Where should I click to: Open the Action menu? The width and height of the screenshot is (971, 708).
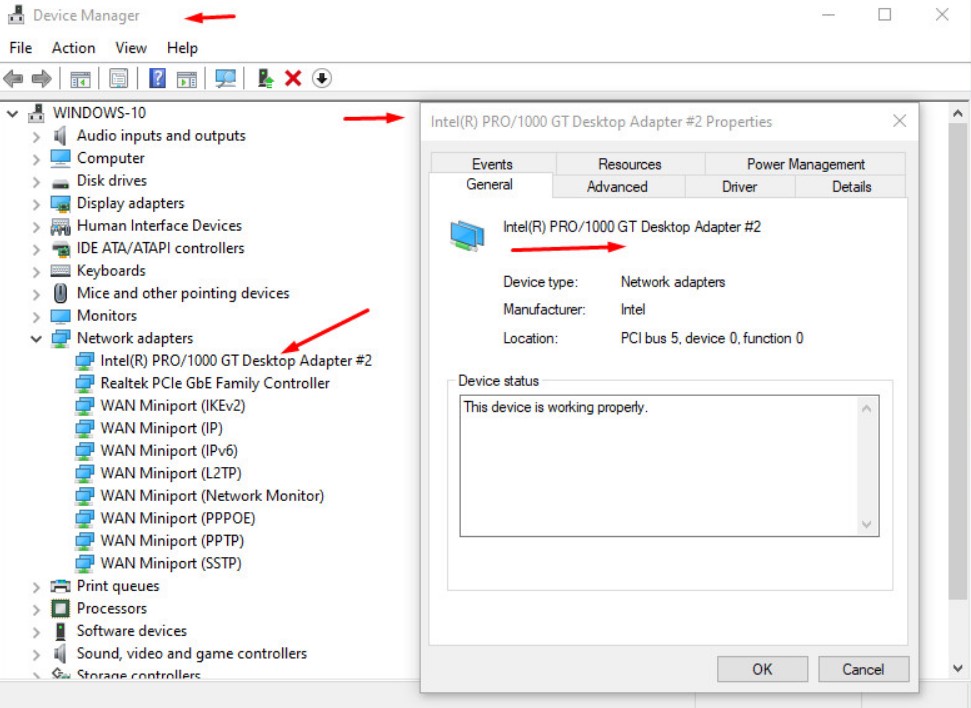[74, 48]
